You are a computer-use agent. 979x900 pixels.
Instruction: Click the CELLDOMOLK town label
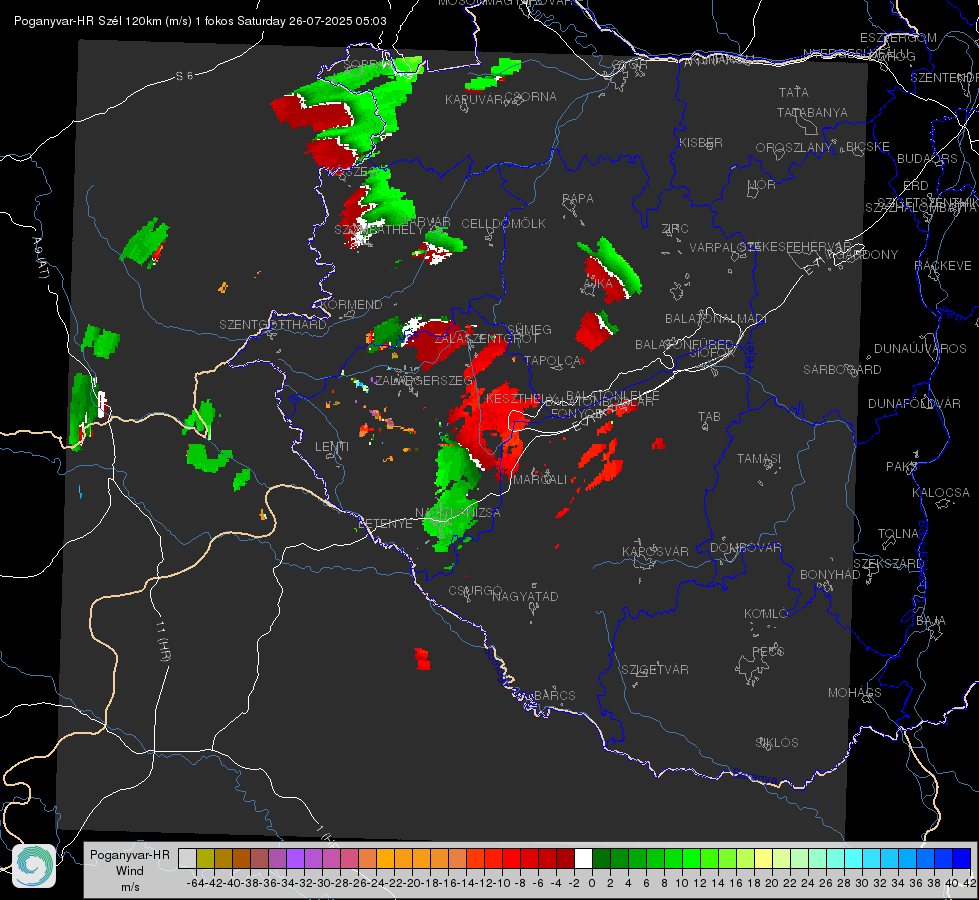click(x=503, y=223)
